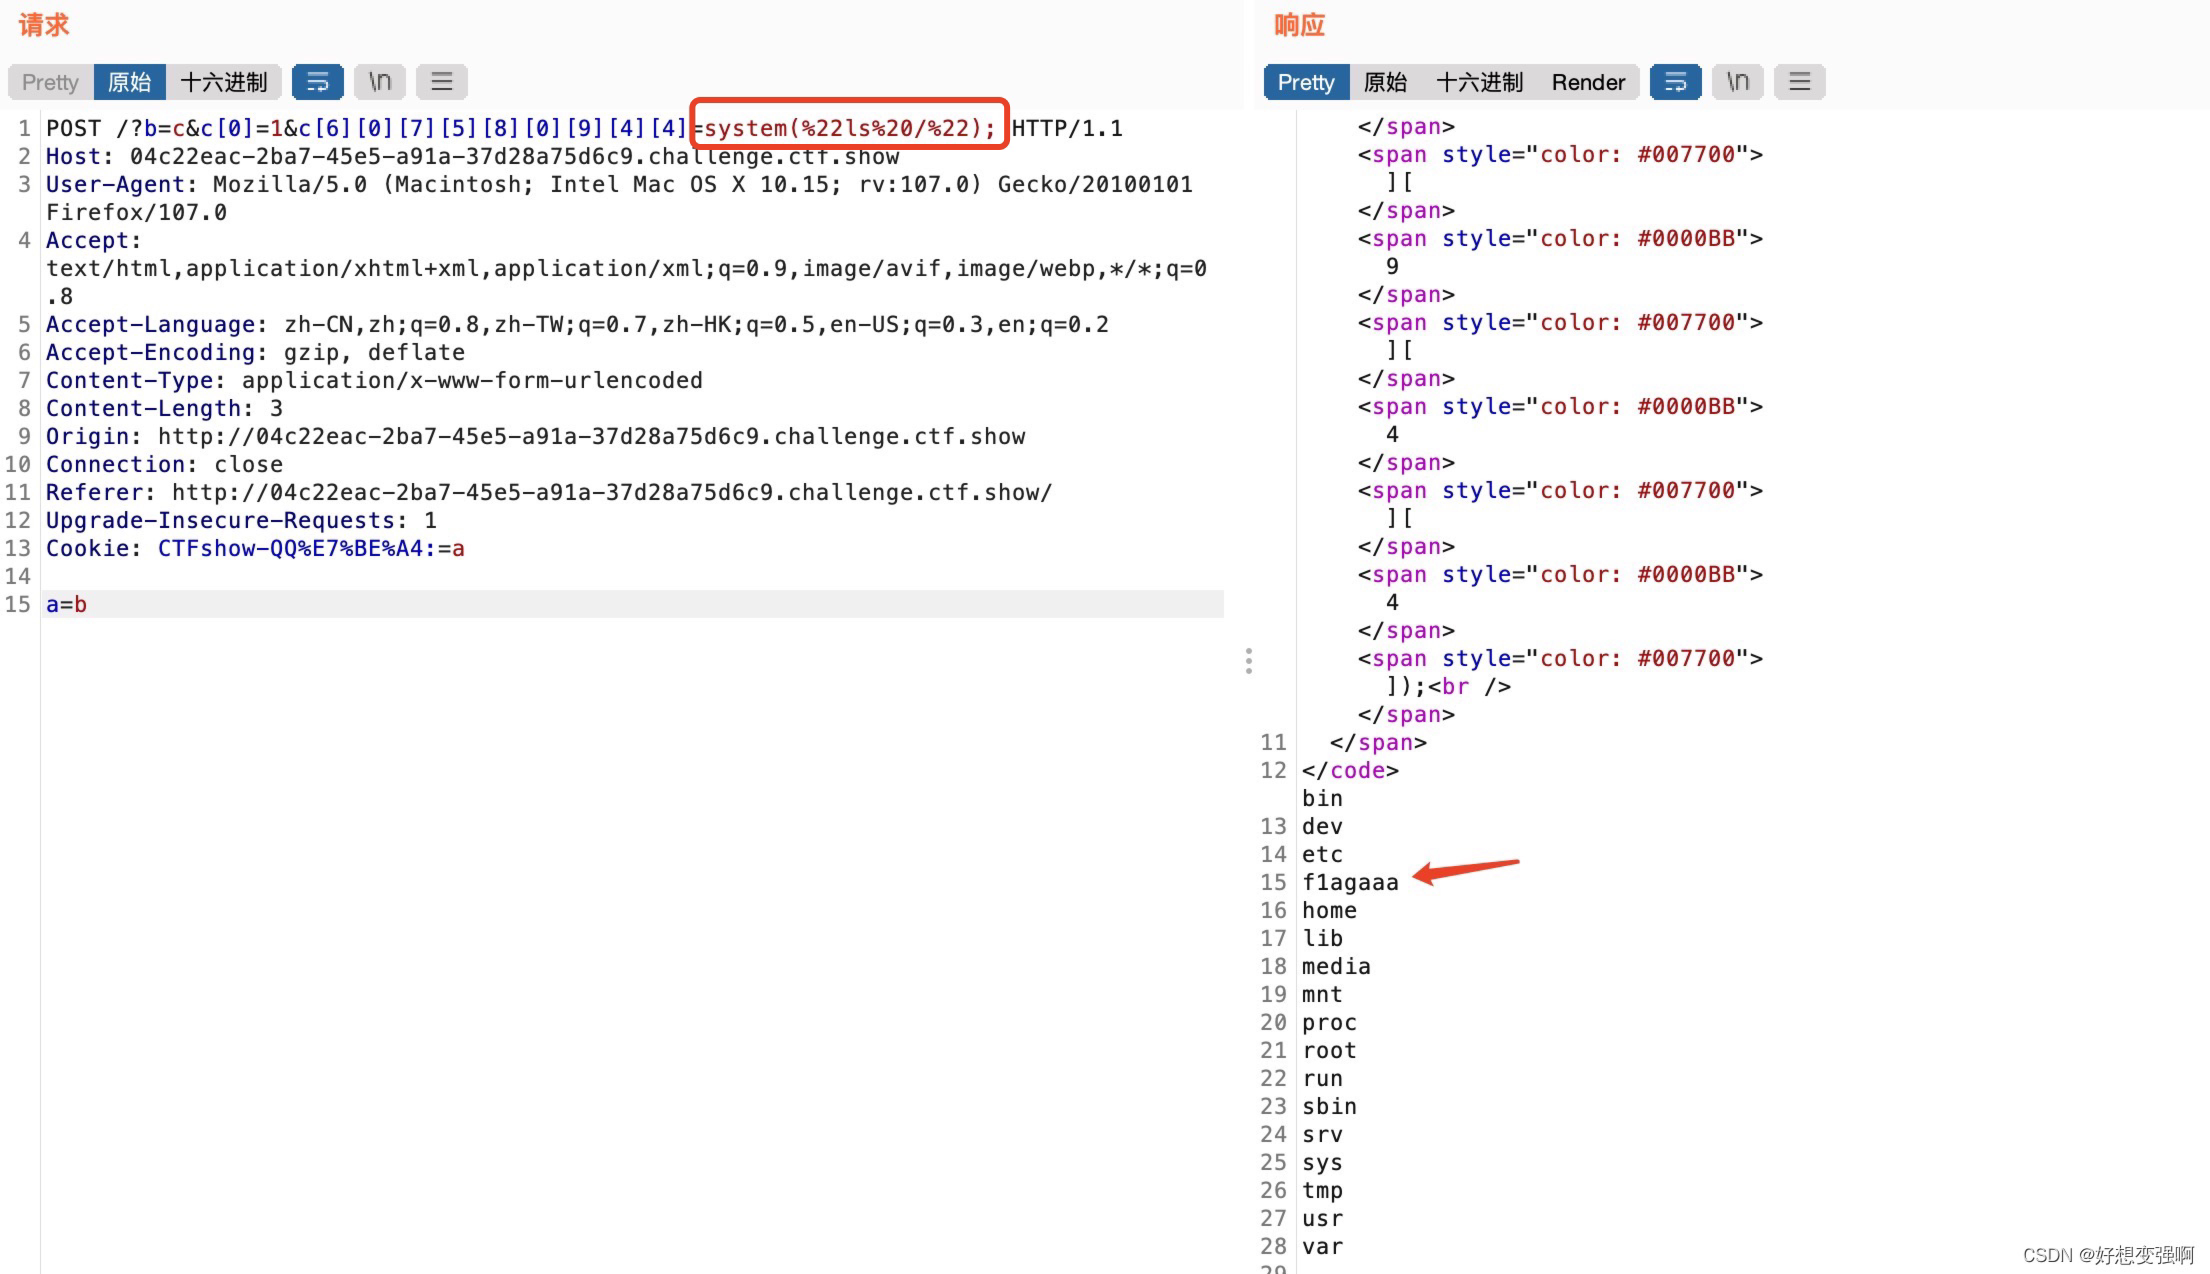Toggle show newlines \n in response panel
Image resolution: width=2210 pixels, height=1274 pixels.
(x=1738, y=82)
